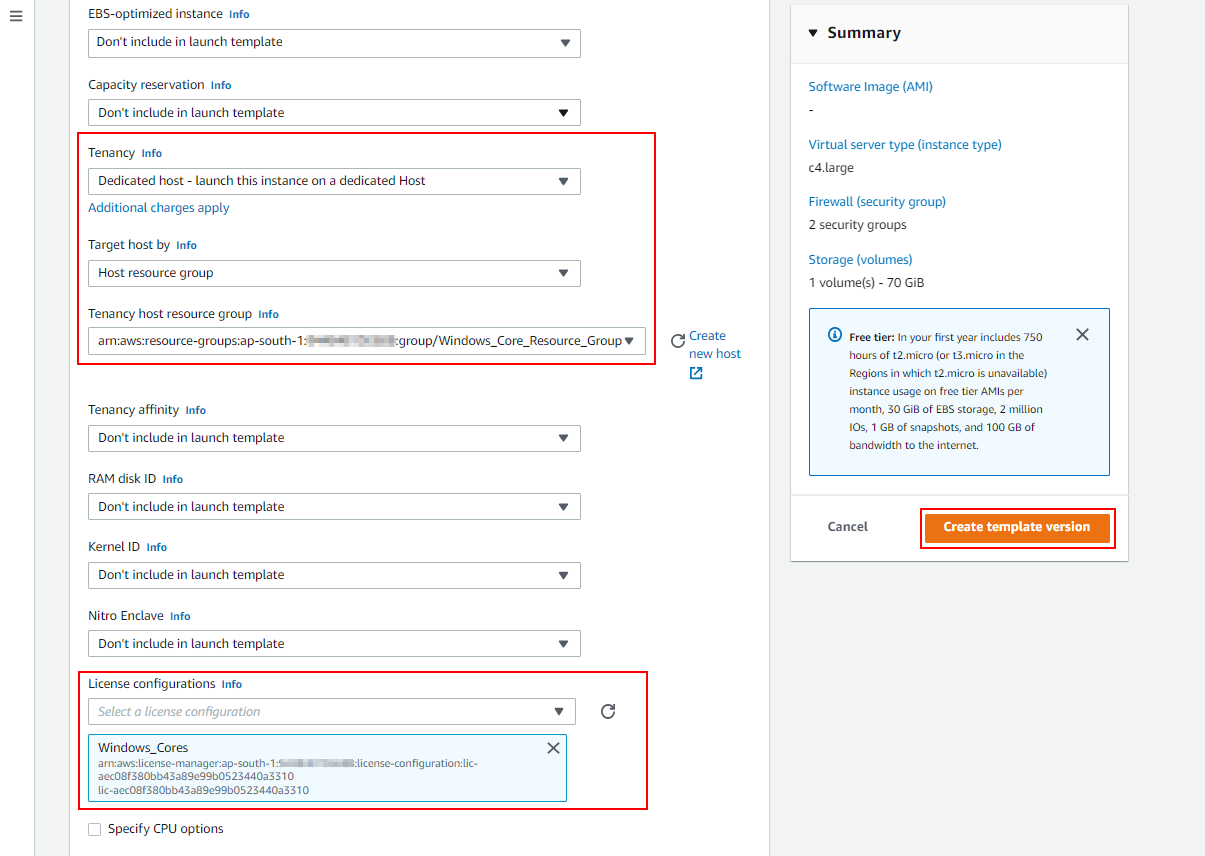The width and height of the screenshot is (1205, 856).
Task: Open the Software Image (AMI) link
Action: coord(869,87)
